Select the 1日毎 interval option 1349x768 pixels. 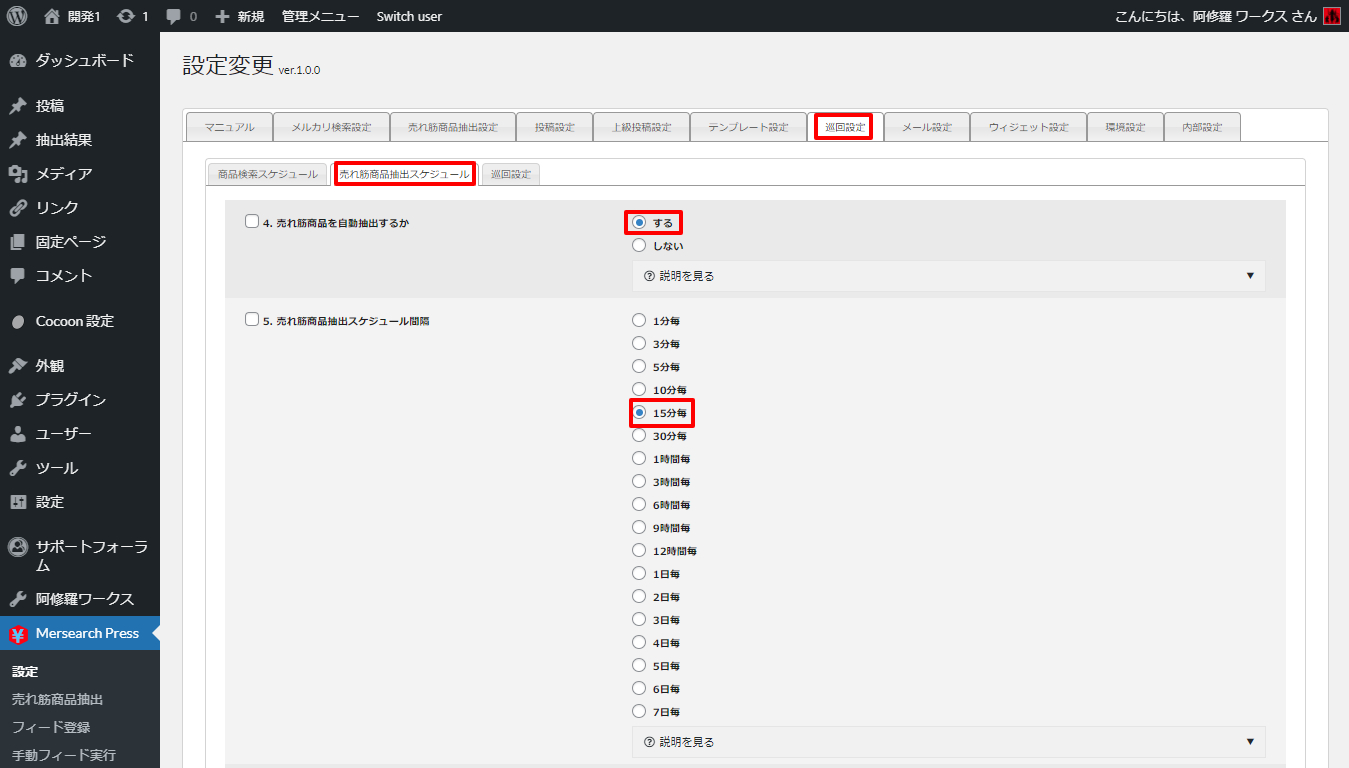(x=639, y=574)
